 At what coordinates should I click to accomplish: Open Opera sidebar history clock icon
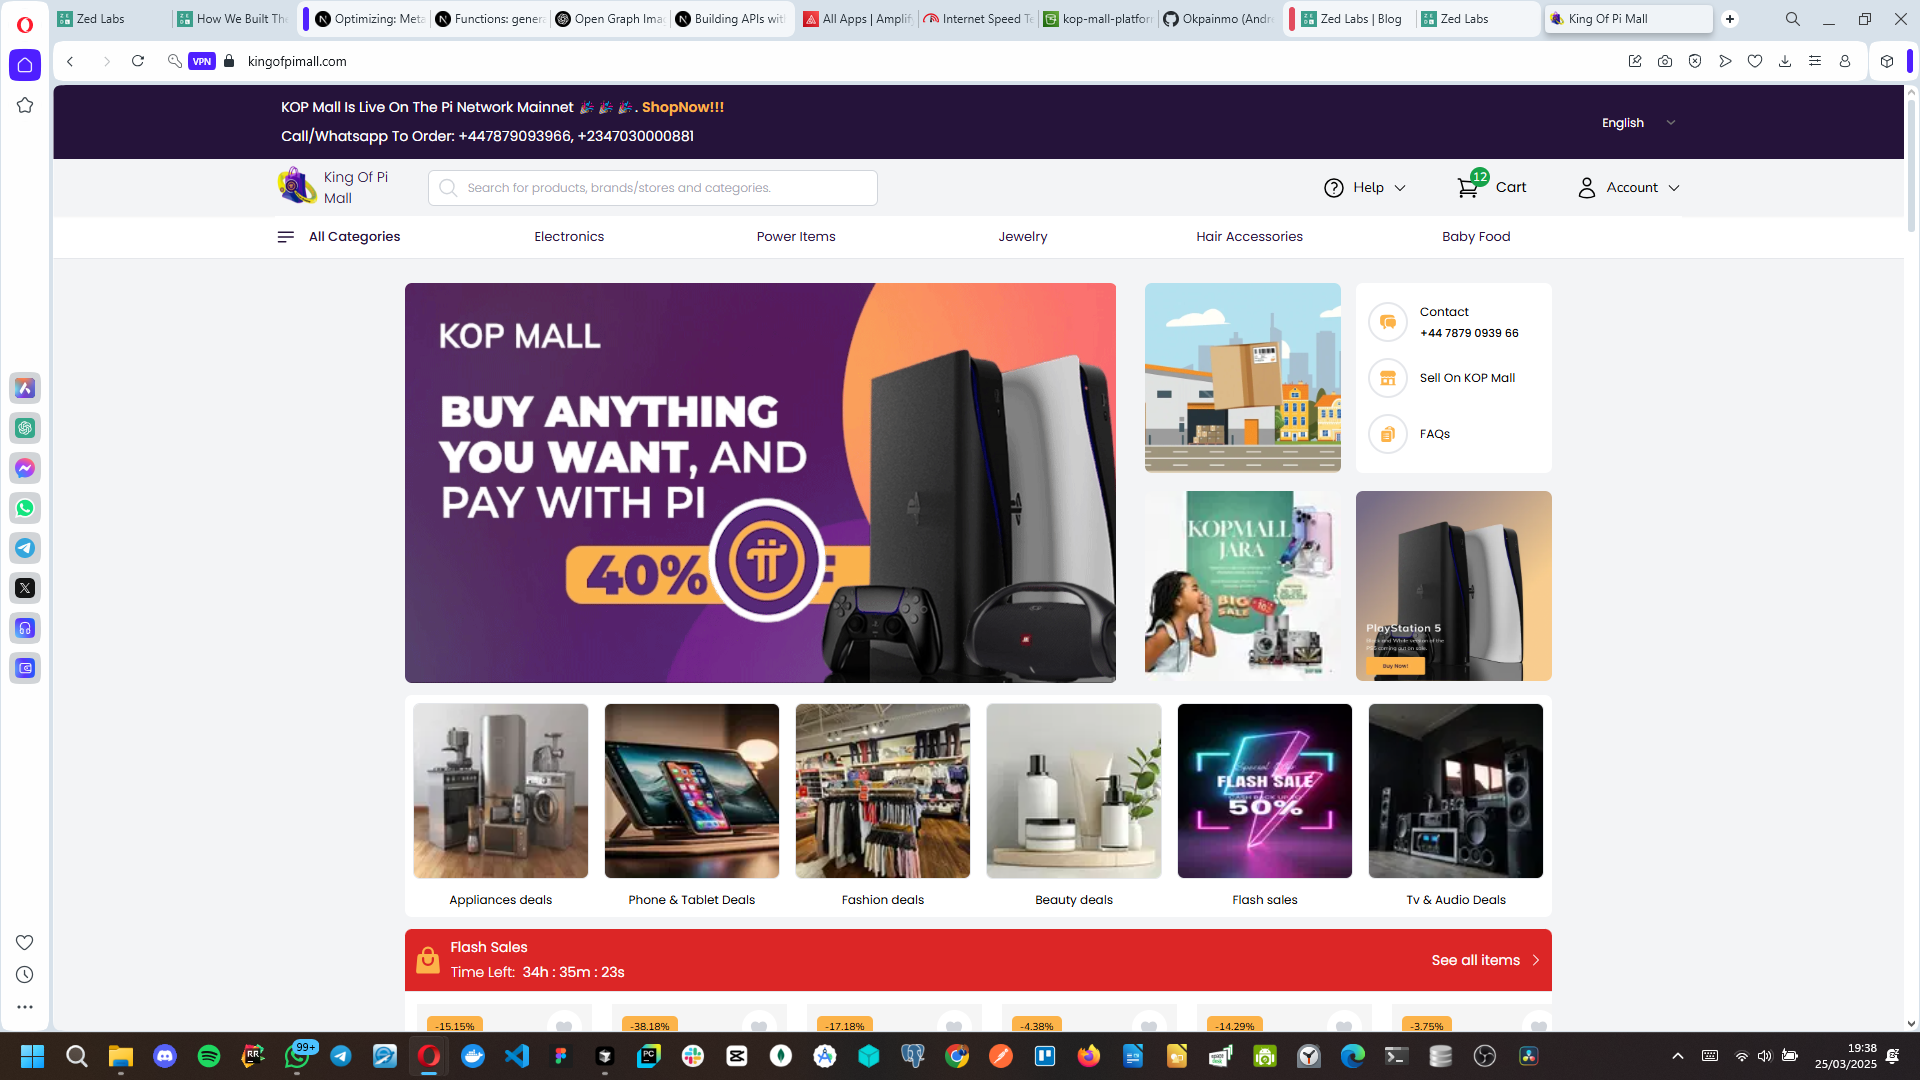(25, 975)
